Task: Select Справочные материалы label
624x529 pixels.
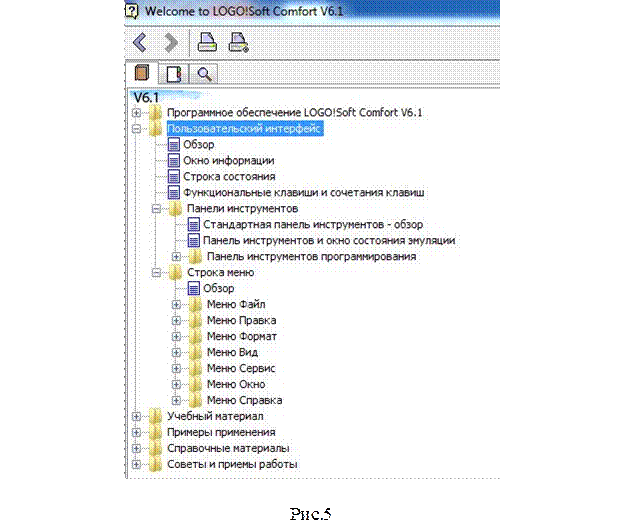Action: (228, 448)
